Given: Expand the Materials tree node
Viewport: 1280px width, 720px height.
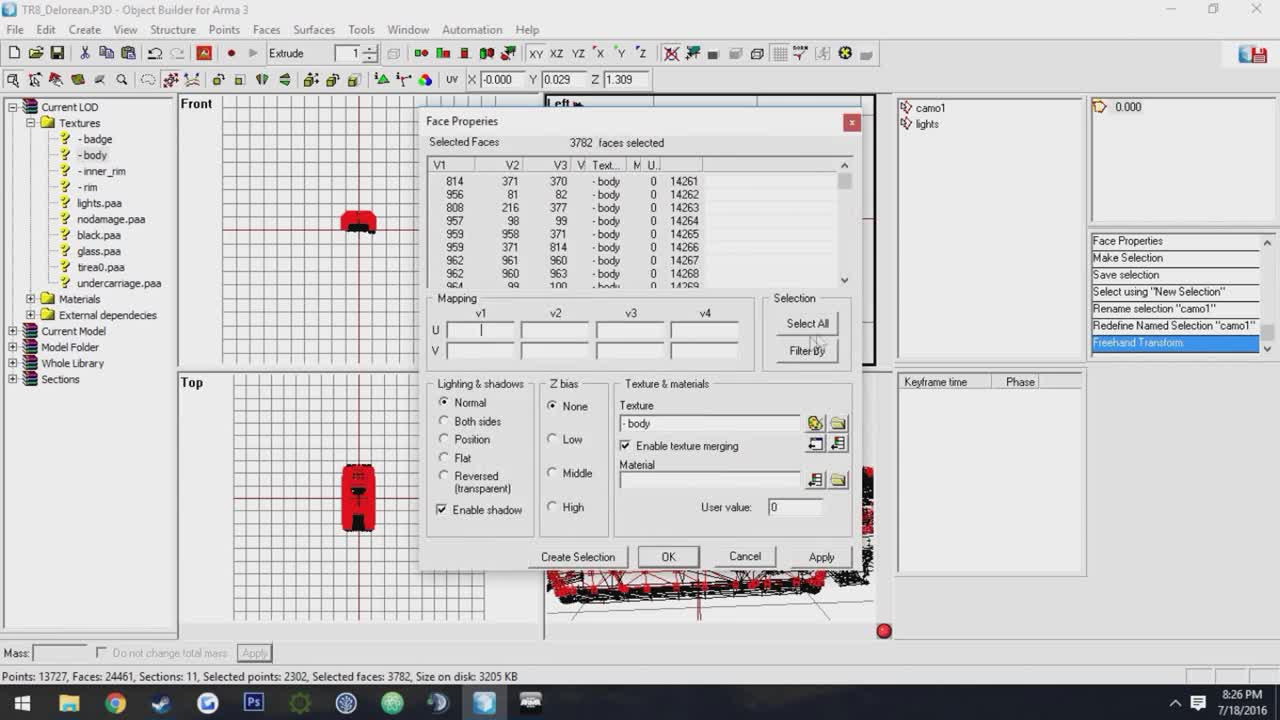Looking at the screenshot, I should [x=30, y=298].
